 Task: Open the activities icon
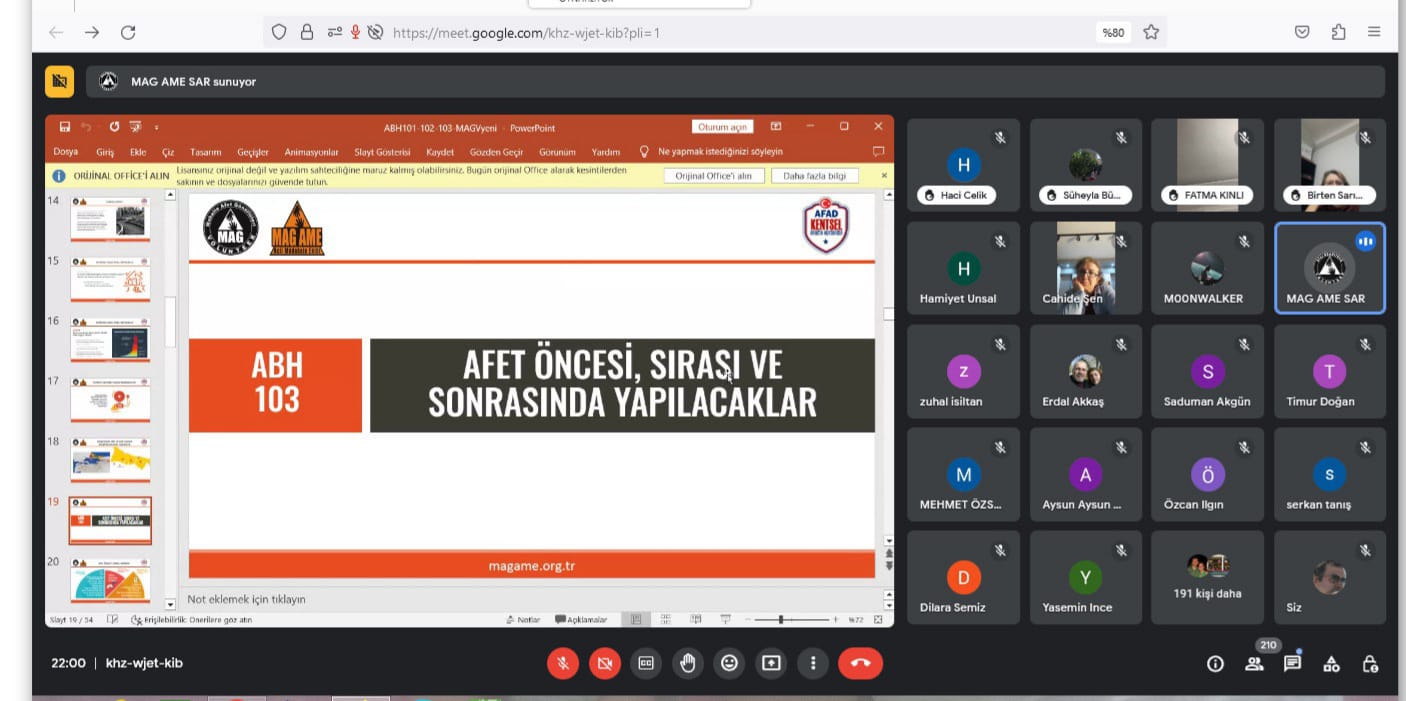click(x=1331, y=664)
